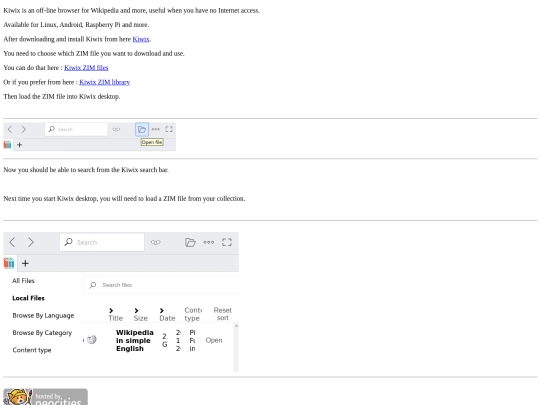Click Reset sort
Screen dimensions: 540x405
tap(222, 314)
